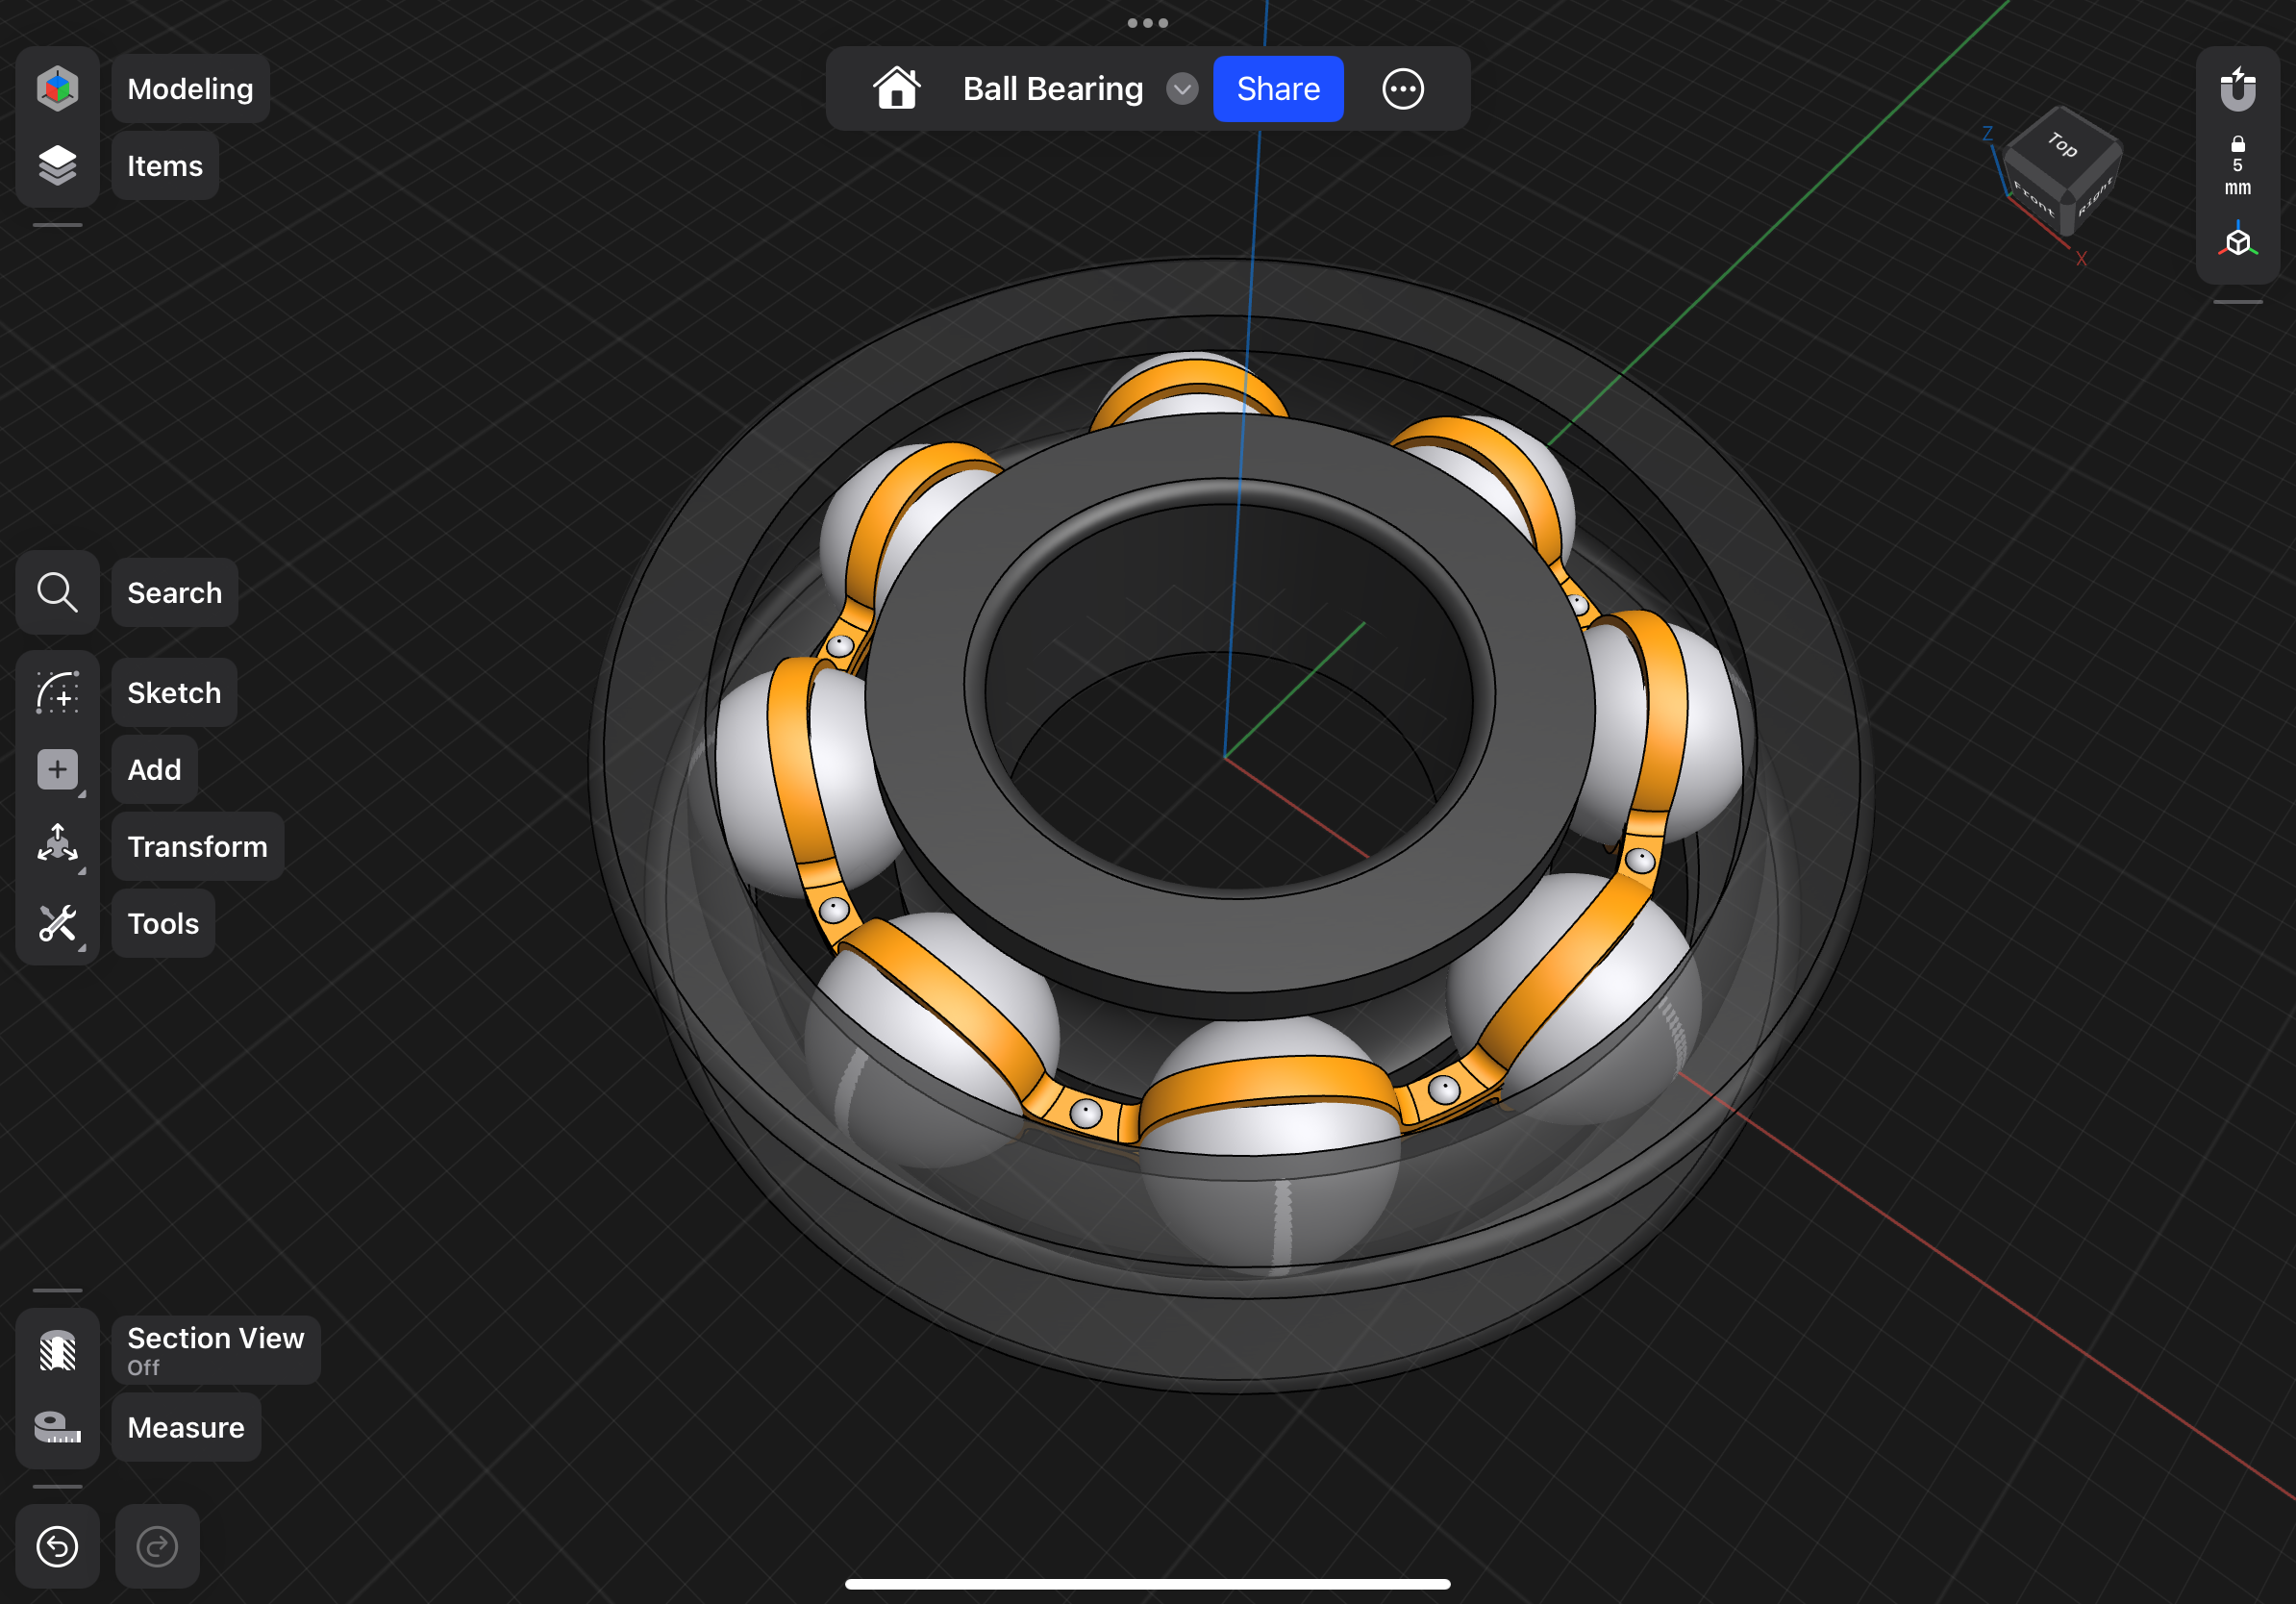Click the Search magnifier icon
This screenshot has width=2296, height=1604.
click(57, 592)
